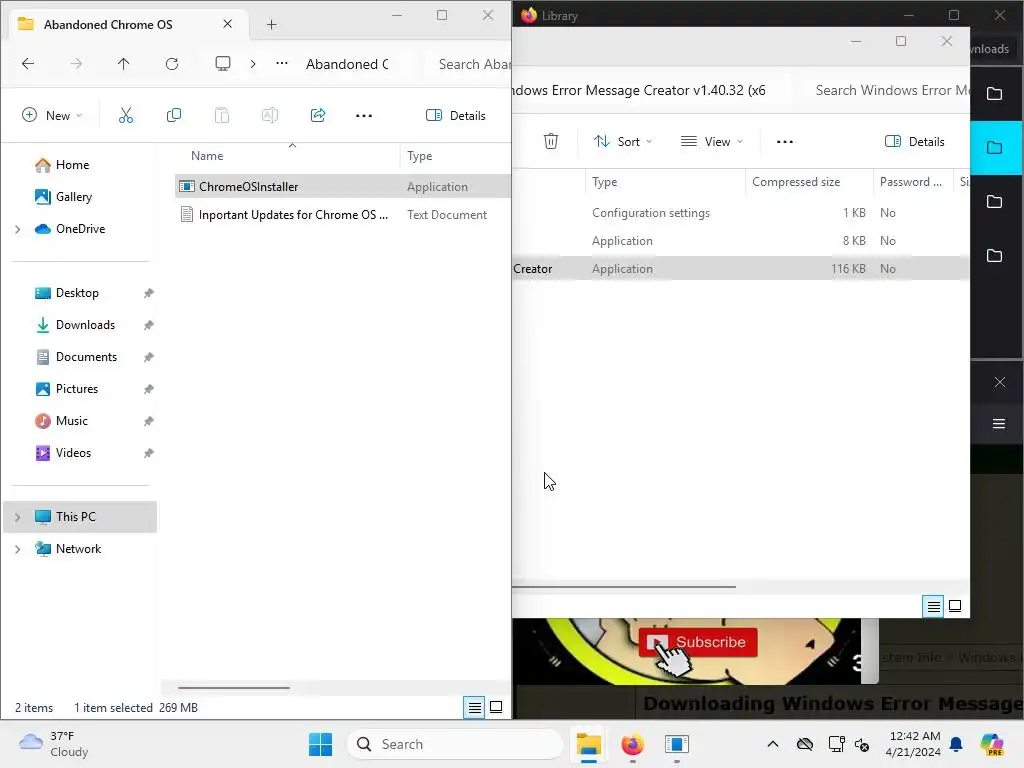Click the top folder icon in the Library sidebar
Viewport: 1024px width, 768px height.
pos(994,93)
